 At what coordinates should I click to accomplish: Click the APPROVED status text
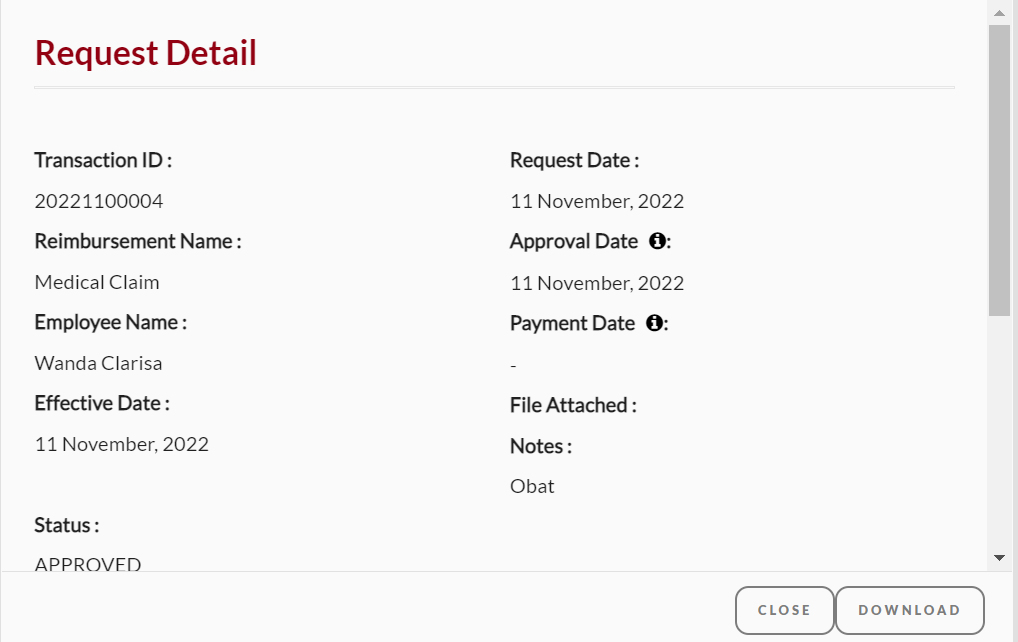point(88,563)
